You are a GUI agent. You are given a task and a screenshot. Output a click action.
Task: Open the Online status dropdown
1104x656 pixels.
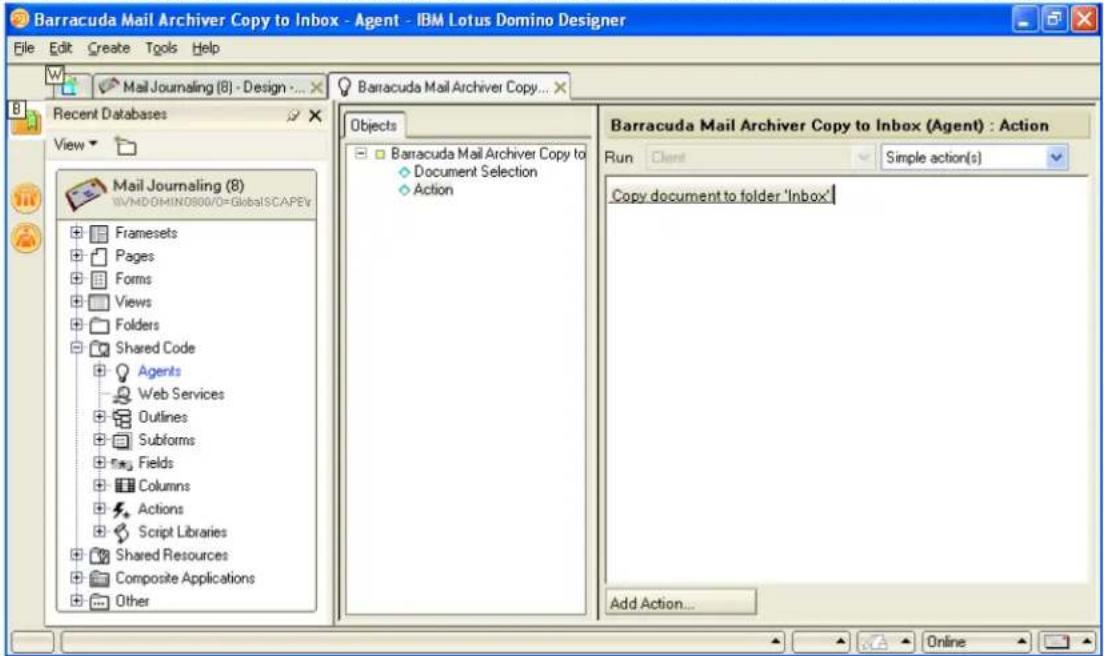coord(1021,642)
